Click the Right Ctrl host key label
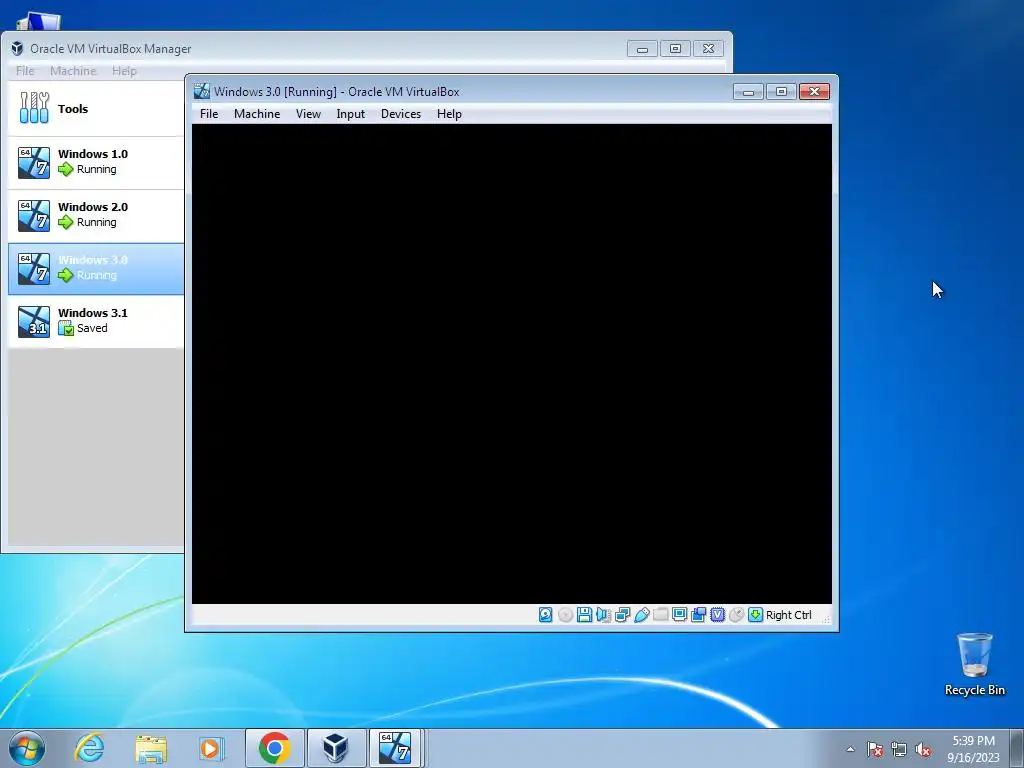Image resolution: width=1024 pixels, height=768 pixels. coord(788,615)
